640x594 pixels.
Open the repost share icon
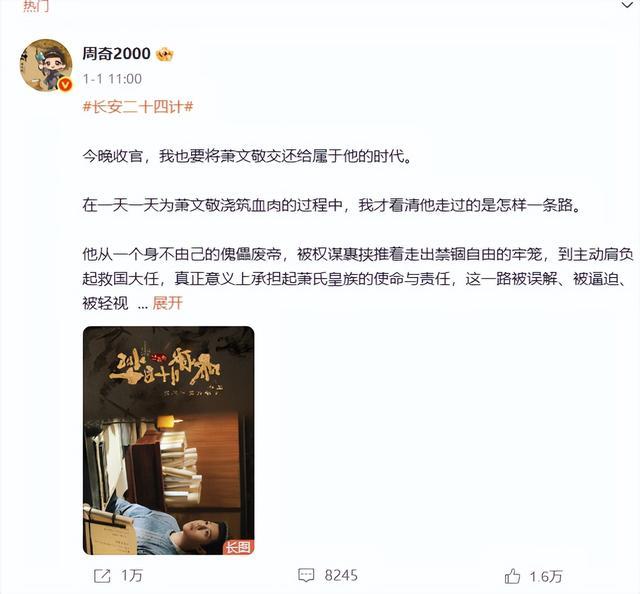click(102, 576)
